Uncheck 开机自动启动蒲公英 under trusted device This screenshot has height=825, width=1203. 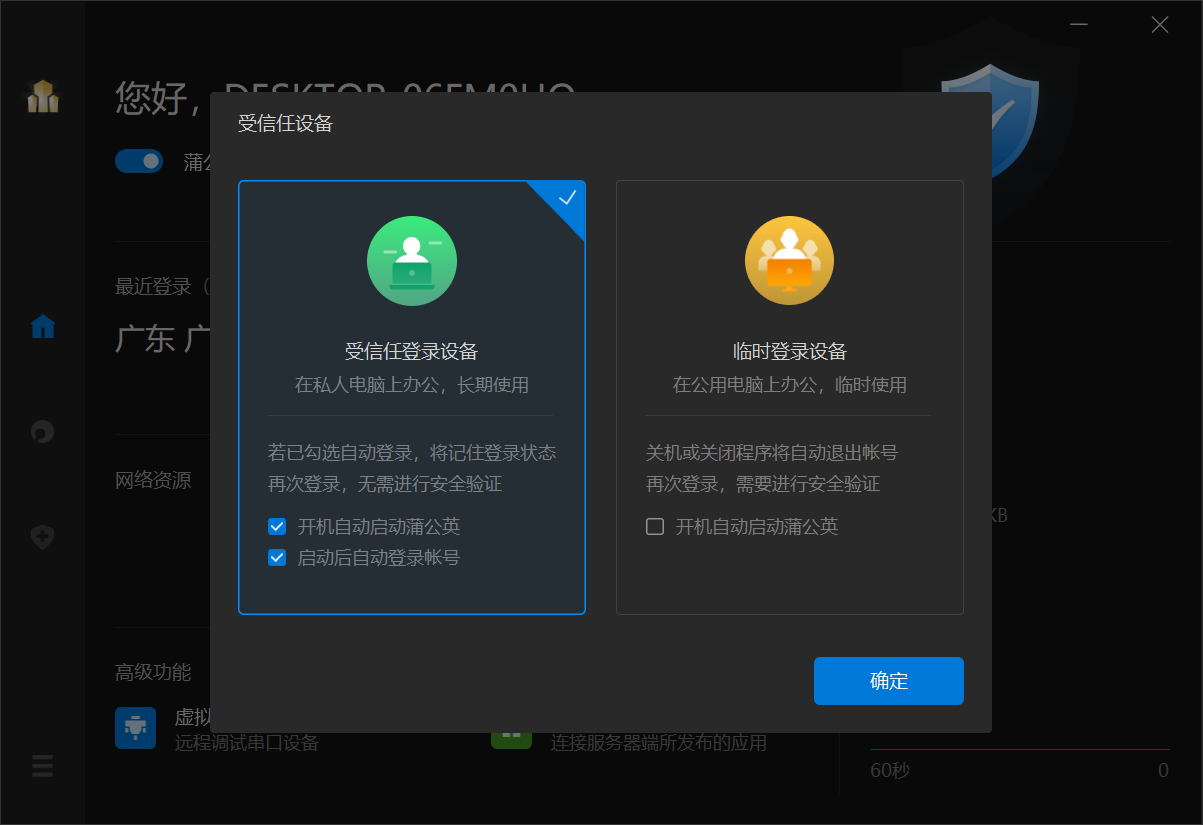(277, 526)
